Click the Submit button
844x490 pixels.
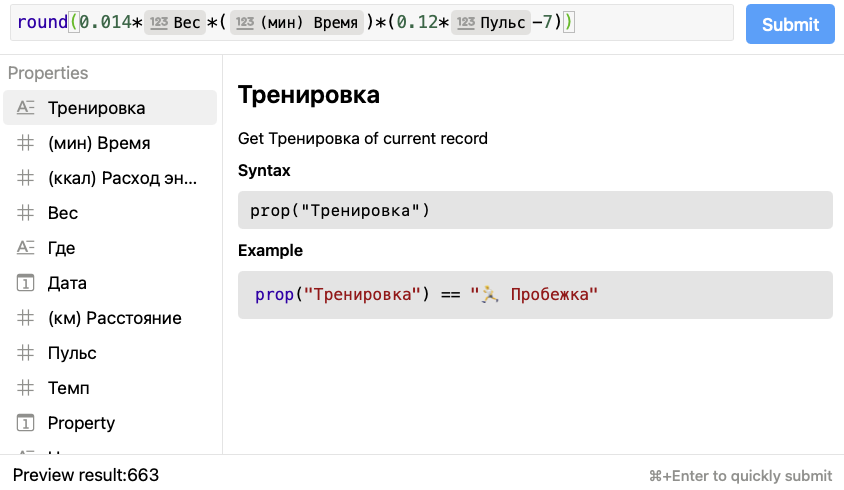pos(790,24)
